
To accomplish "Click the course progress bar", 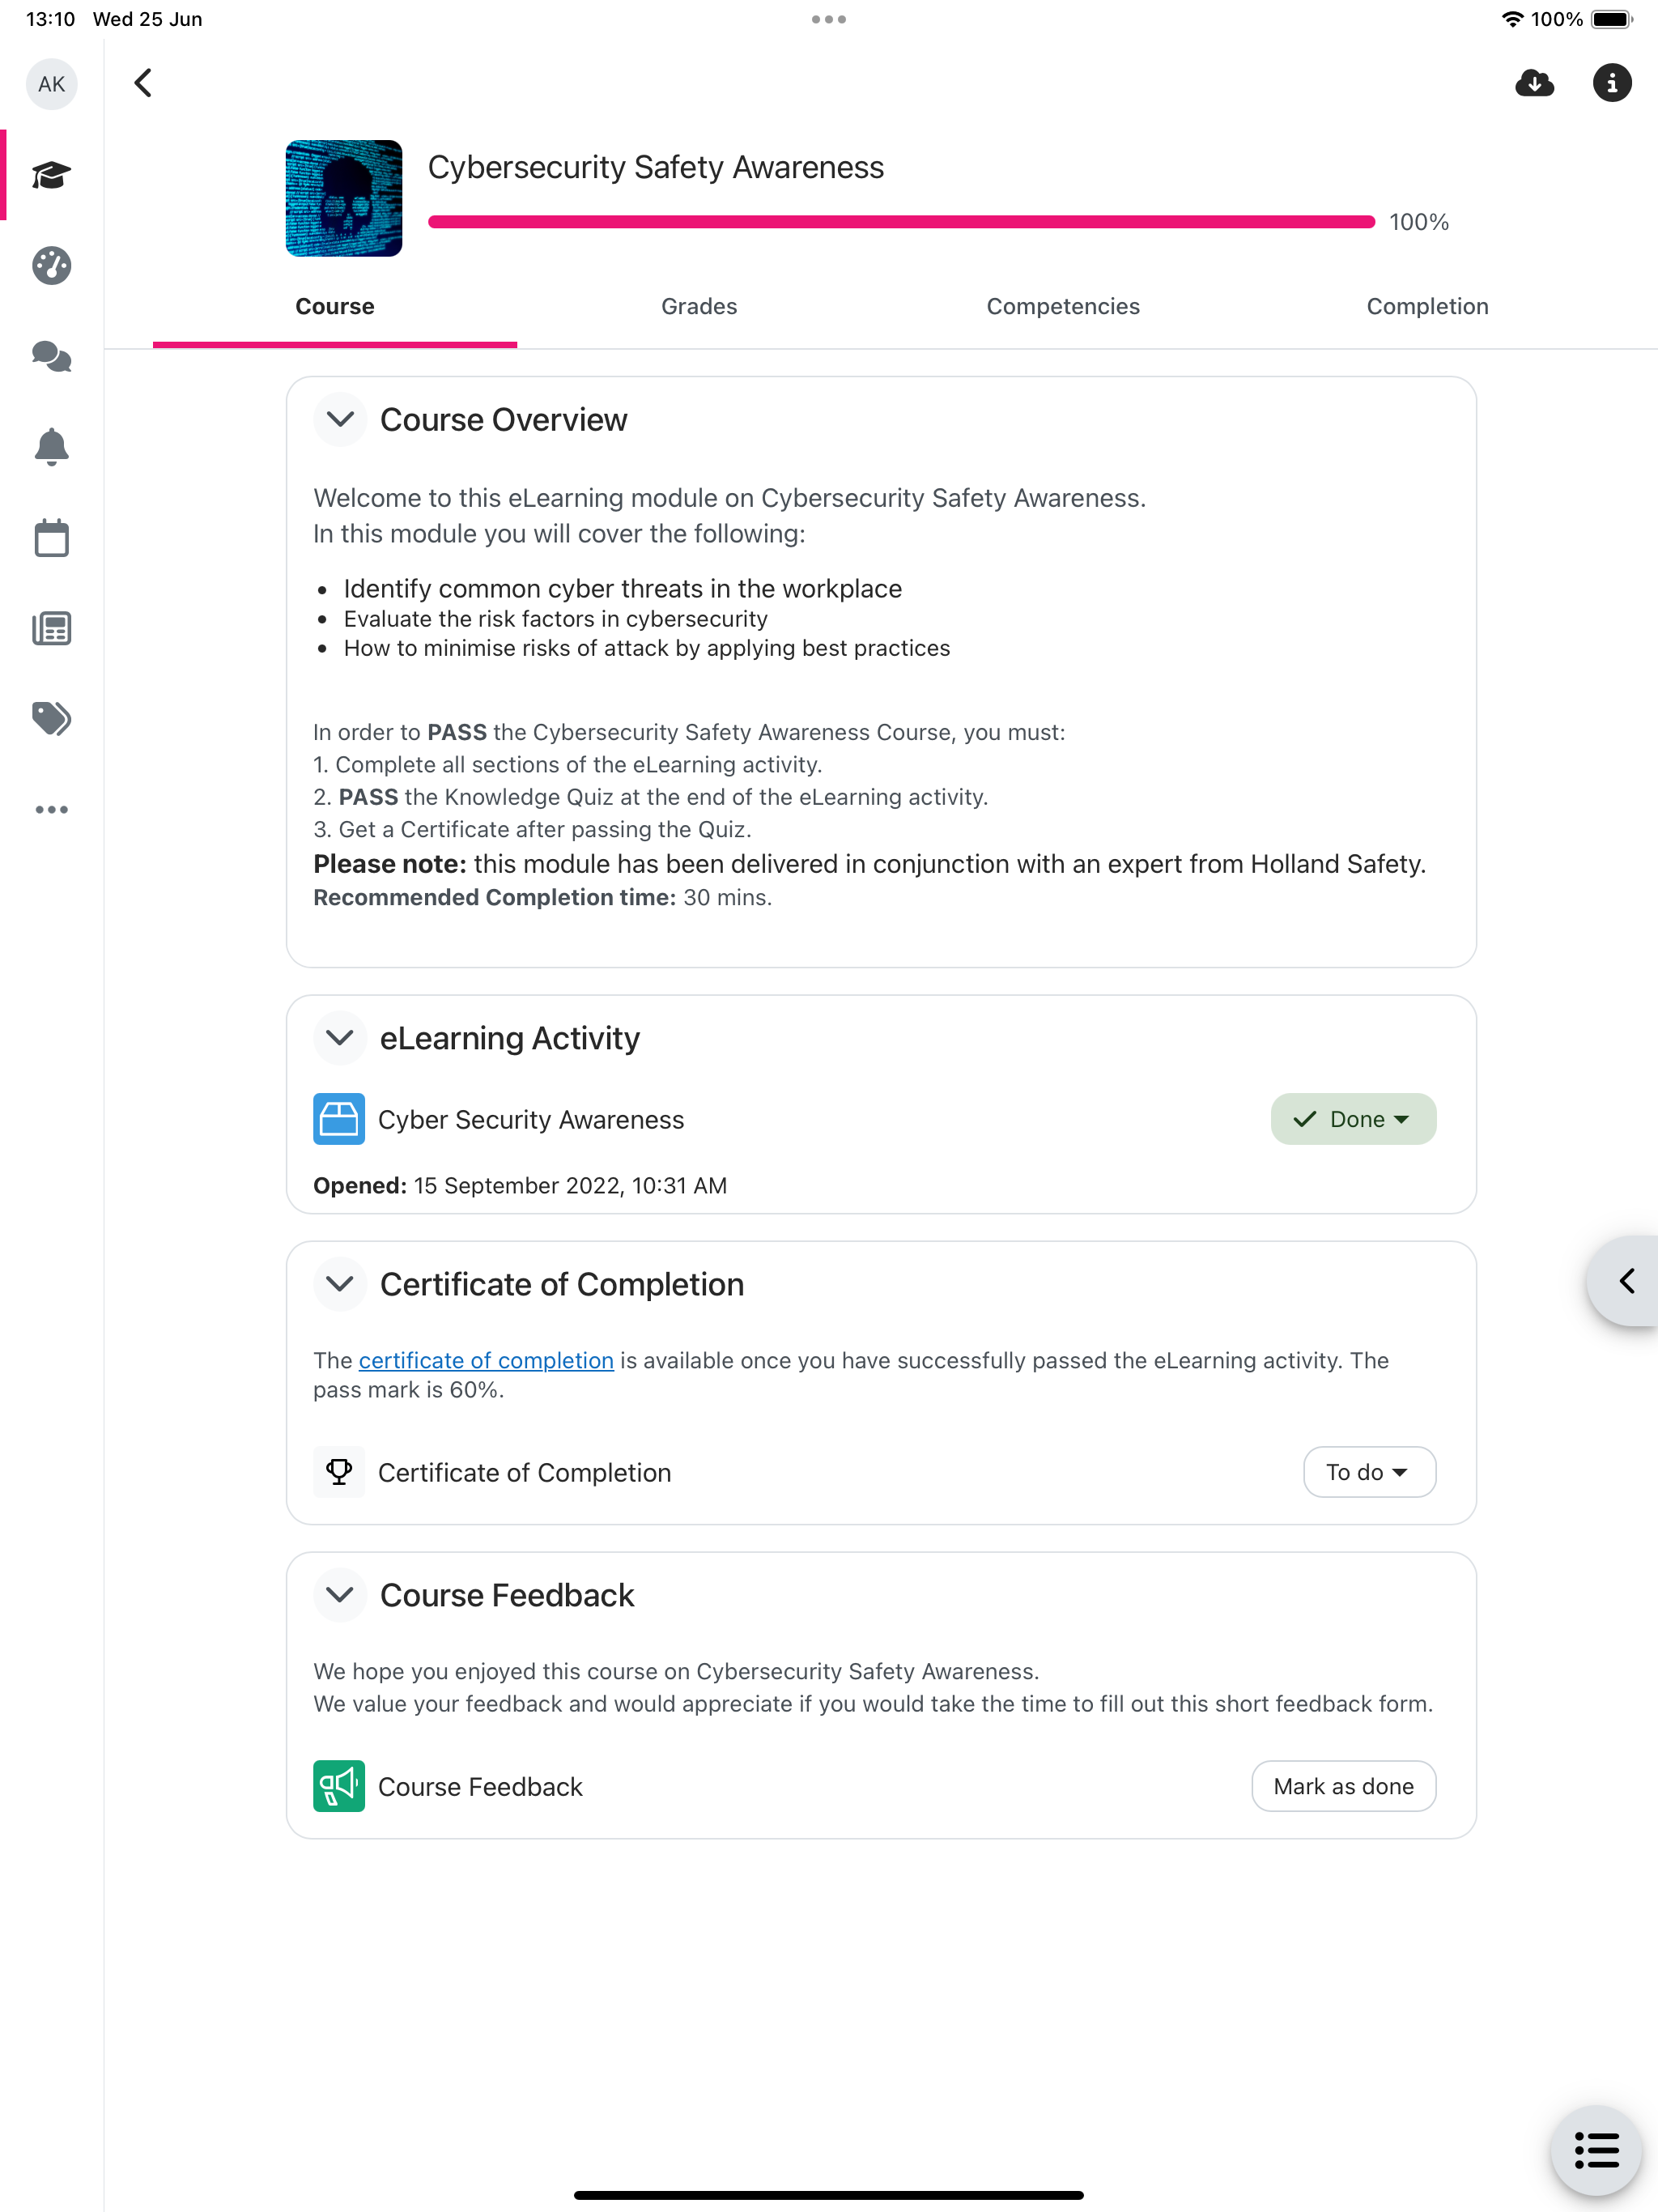I will 901,222.
